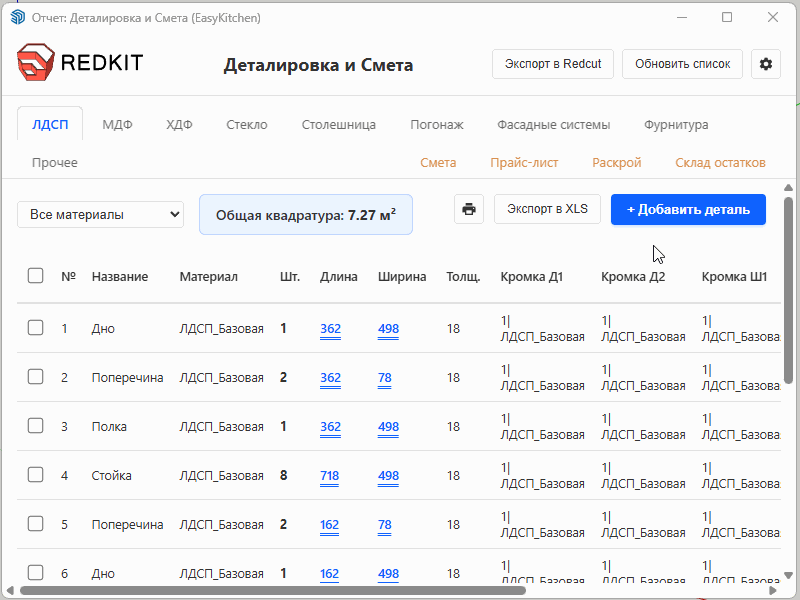Check the box for row 6 Дно
Image resolution: width=800 pixels, height=600 pixels.
(x=35, y=572)
